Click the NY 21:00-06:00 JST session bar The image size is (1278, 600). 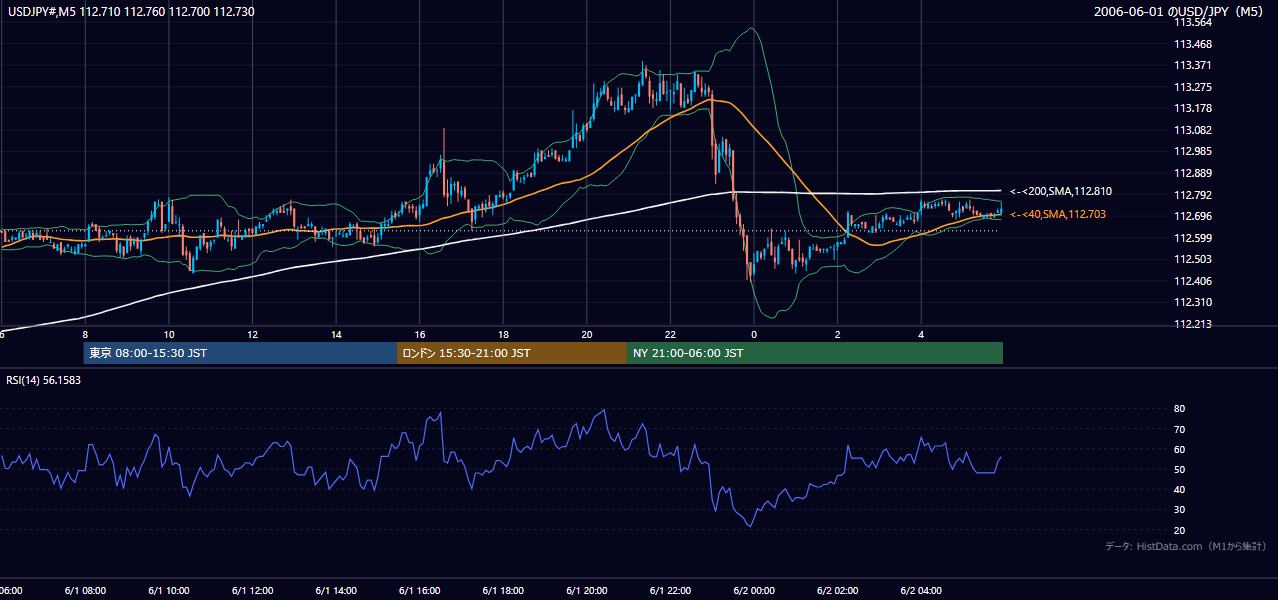(x=815, y=353)
